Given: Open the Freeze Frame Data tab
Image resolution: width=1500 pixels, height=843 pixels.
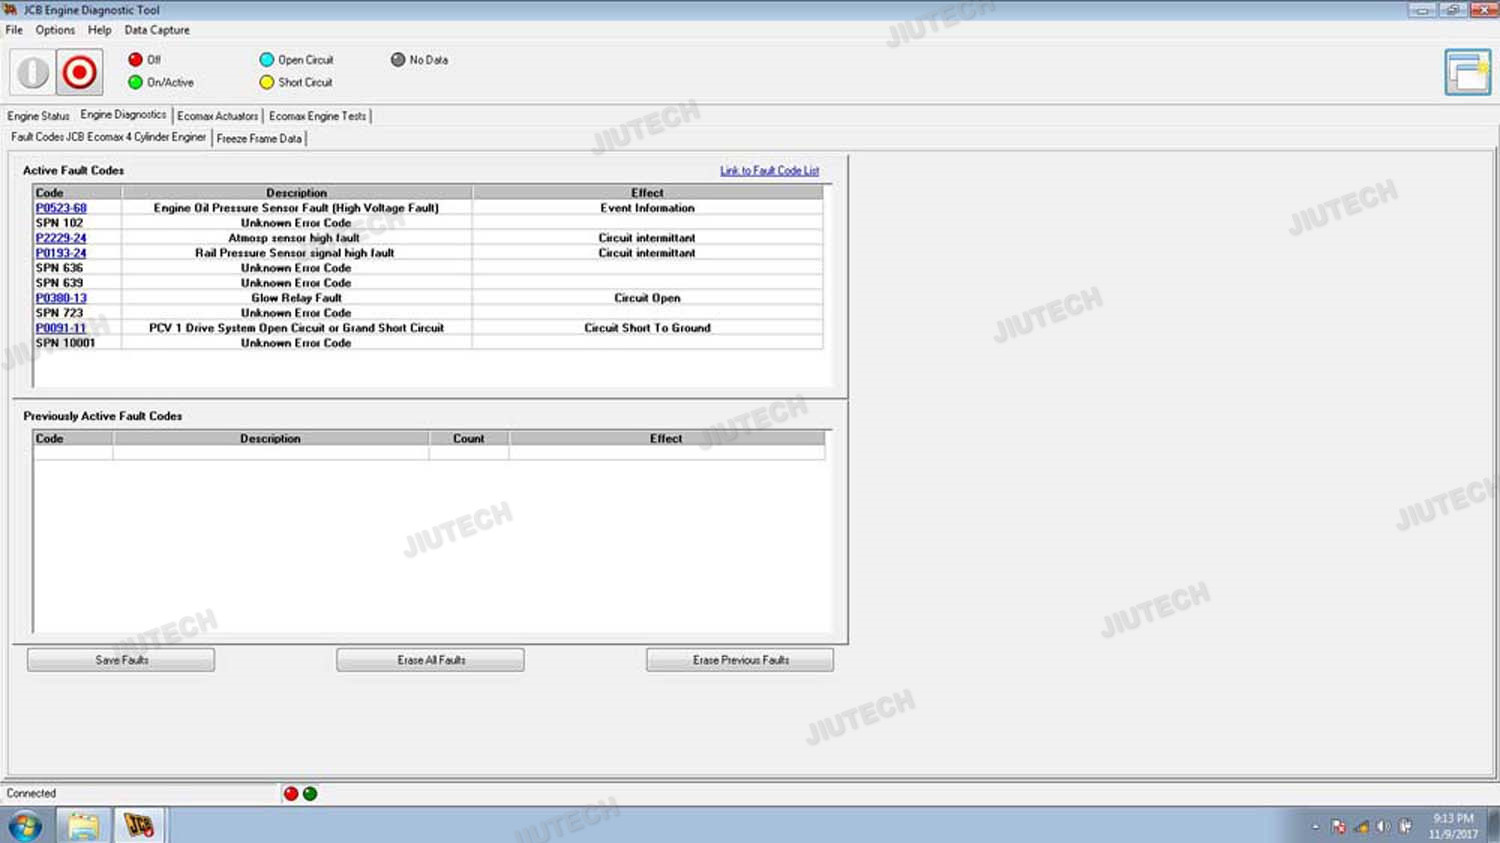Looking at the screenshot, I should click(259, 139).
